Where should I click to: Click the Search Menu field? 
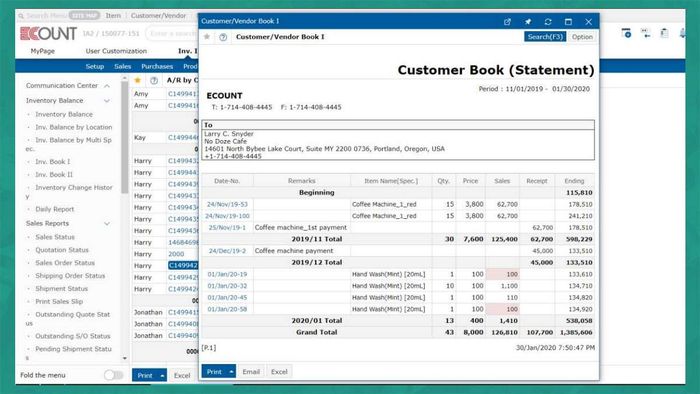(x=47, y=16)
